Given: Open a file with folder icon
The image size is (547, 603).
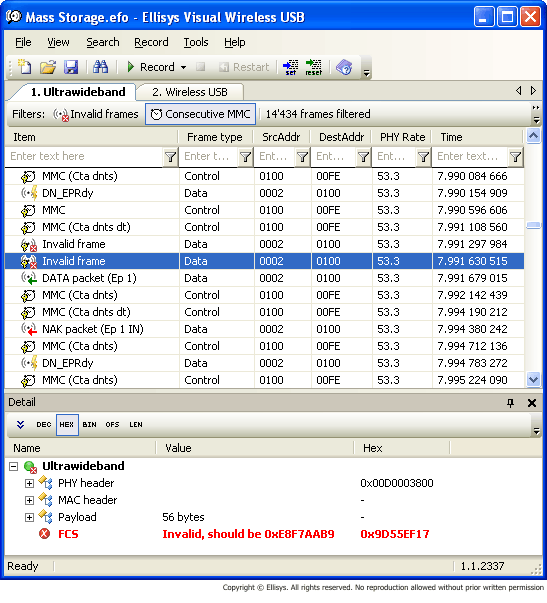Looking at the screenshot, I should pos(48,67).
